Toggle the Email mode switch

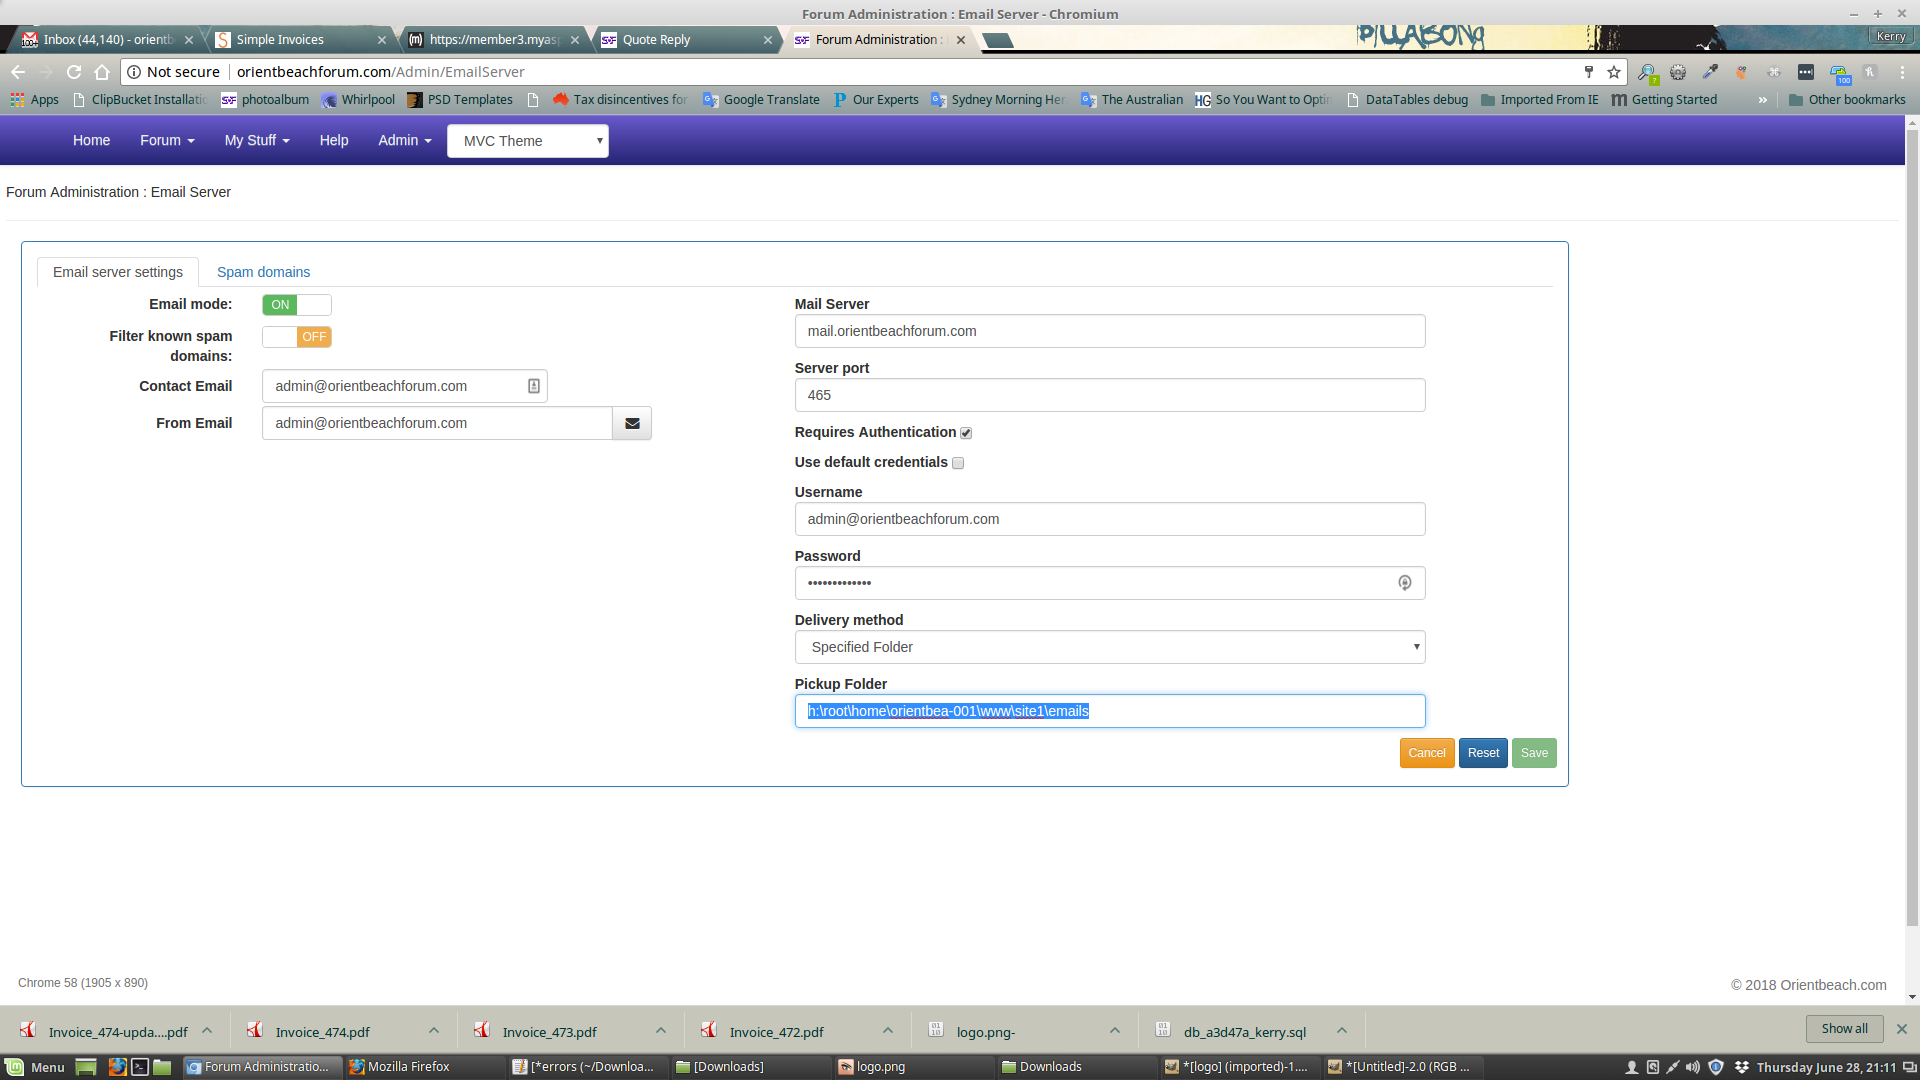296,305
